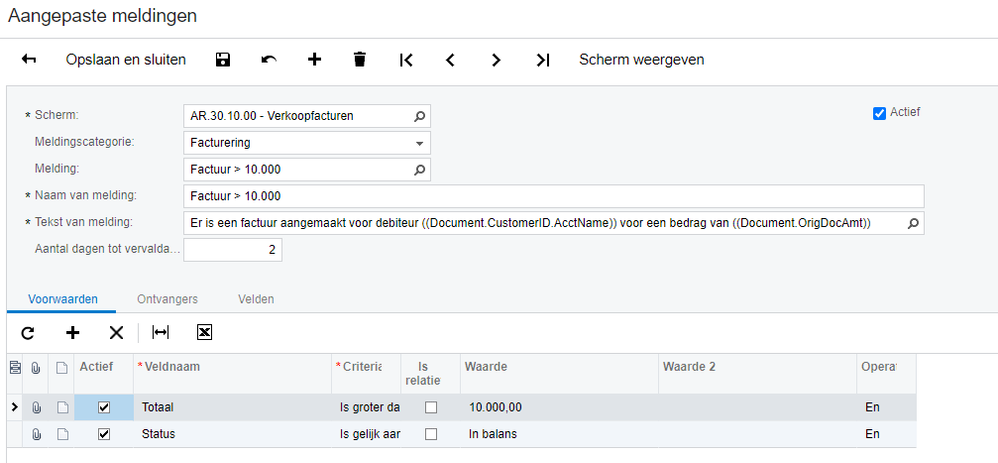Open the Meldingscategorie dropdown
This screenshot has height=463, width=998.
point(419,143)
